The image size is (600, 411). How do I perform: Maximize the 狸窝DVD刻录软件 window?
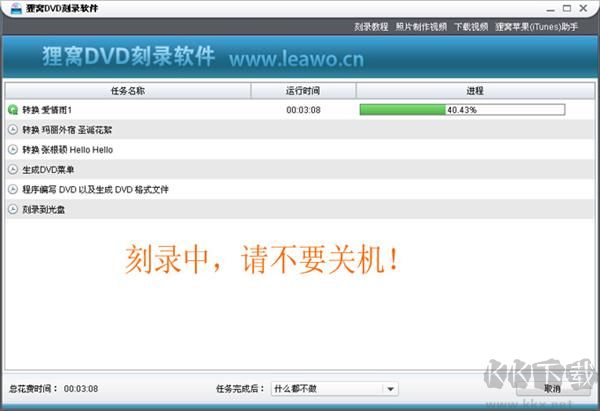[567, 8]
